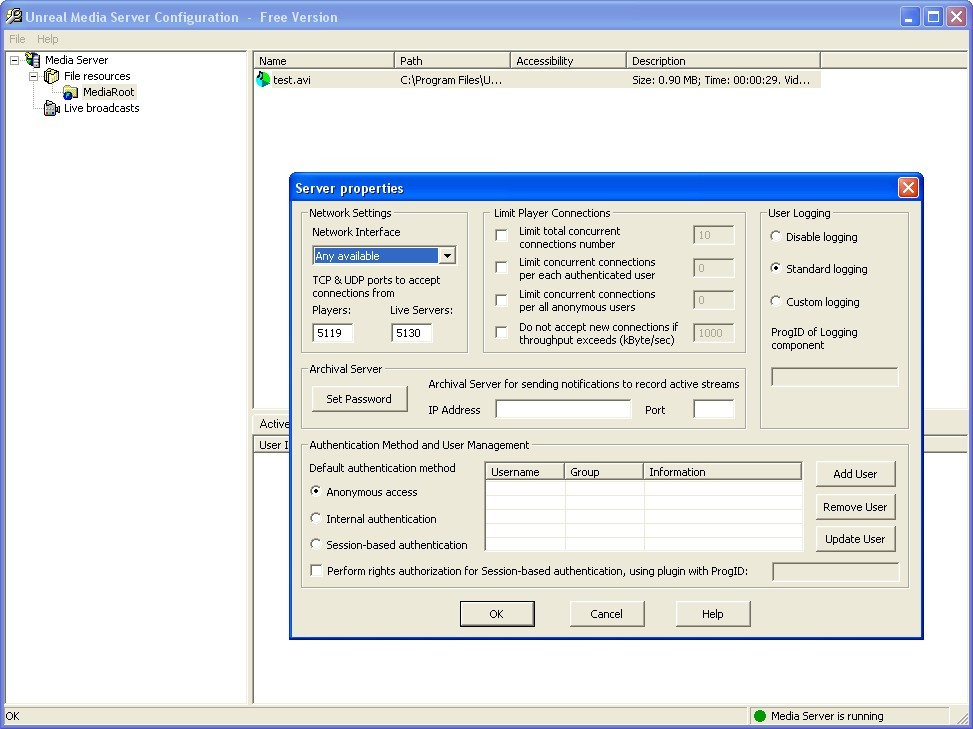Select Internal authentication method
The image size is (973, 729).
tap(316, 519)
